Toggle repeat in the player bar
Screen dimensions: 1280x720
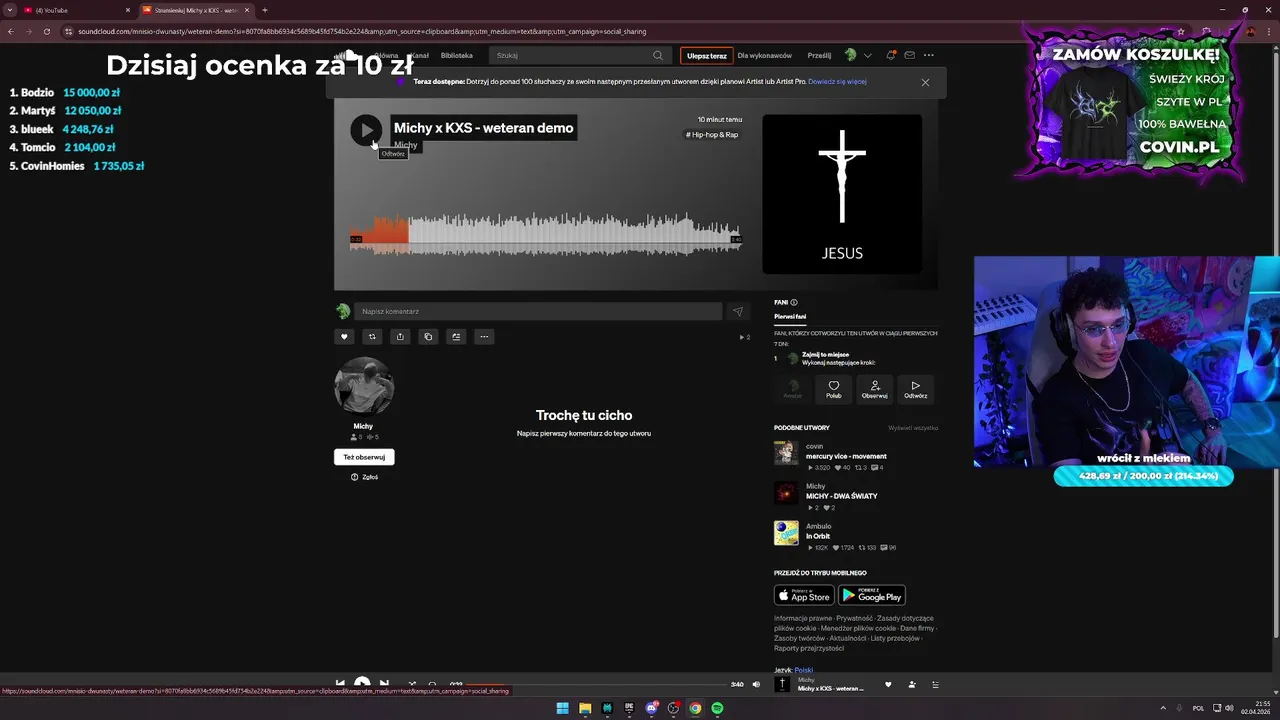(433, 685)
